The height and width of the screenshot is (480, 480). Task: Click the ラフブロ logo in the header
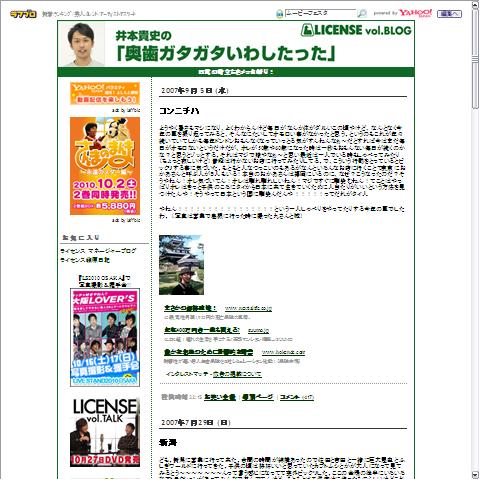click(23, 14)
